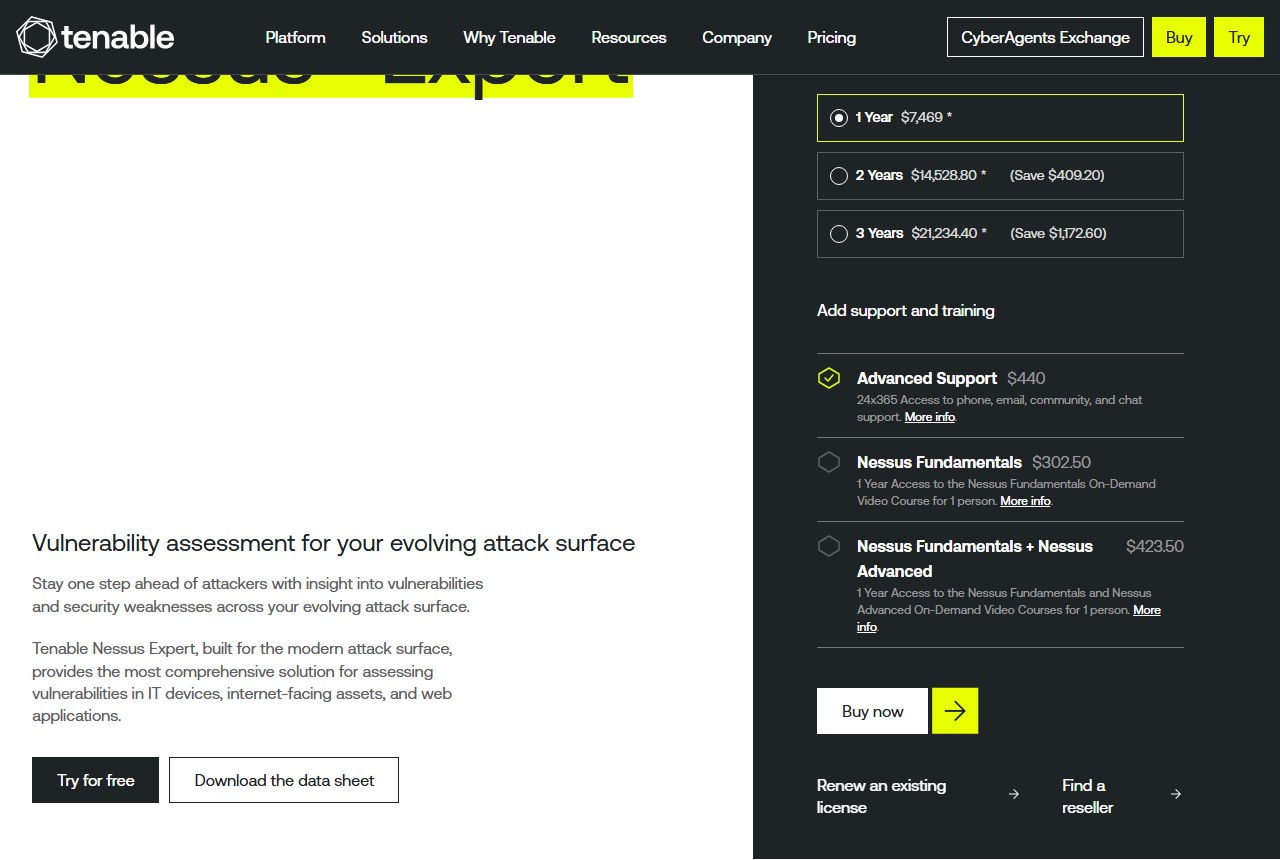Select the 2 Years $14,528.80 license option
The image size is (1280, 860).
tap(1000, 176)
